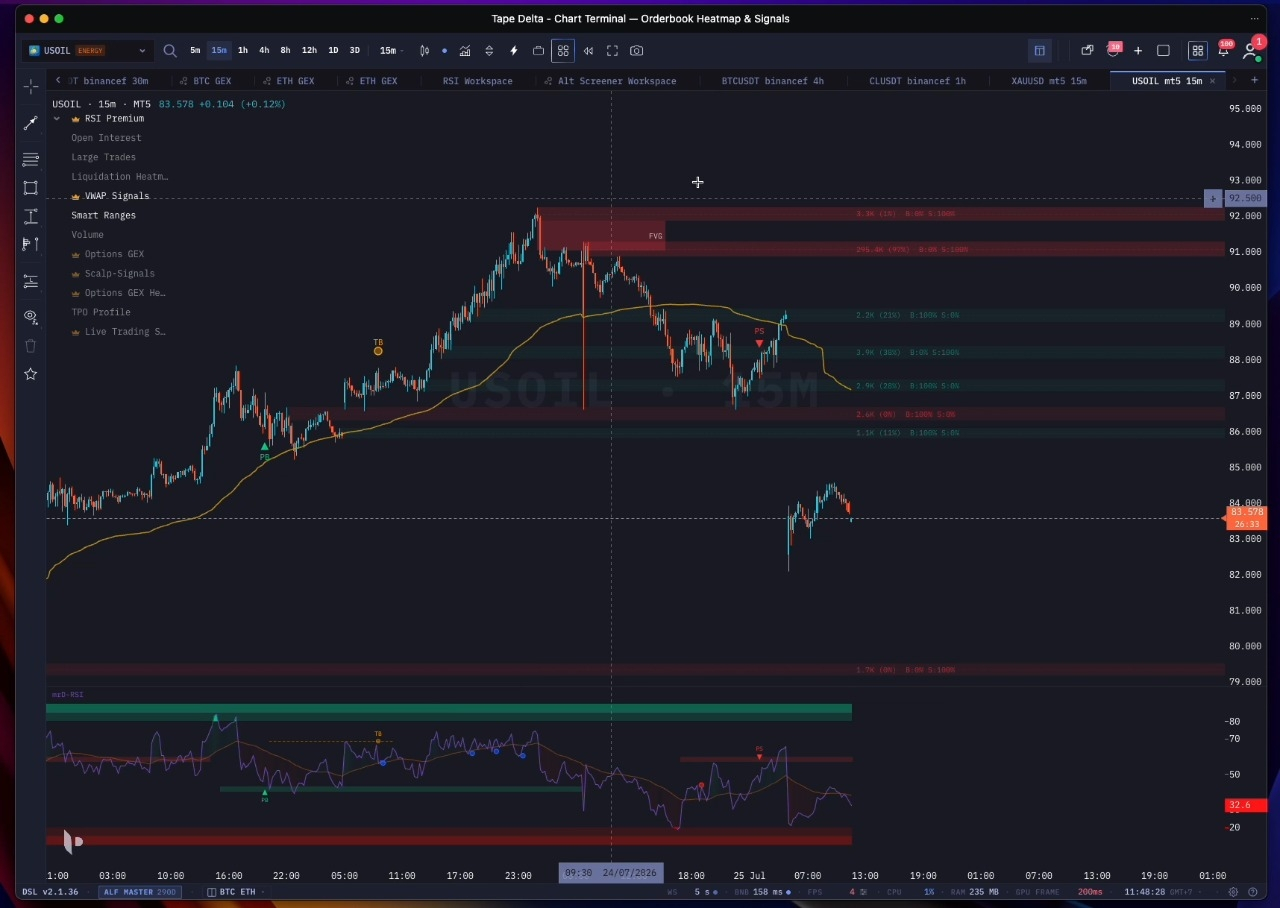Toggle drawings visibility eye icon
This screenshot has height=908, width=1280.
click(31, 317)
